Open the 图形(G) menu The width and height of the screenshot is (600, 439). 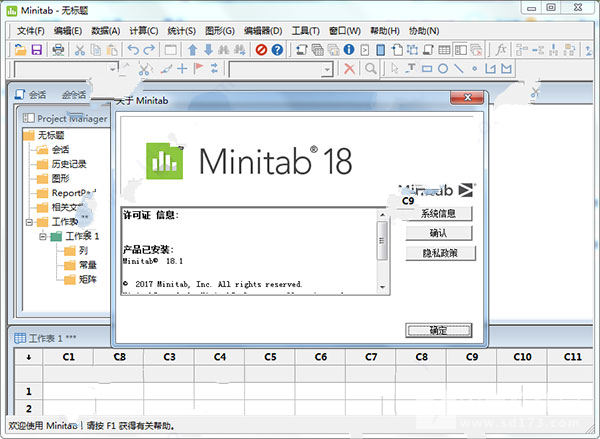(x=220, y=31)
